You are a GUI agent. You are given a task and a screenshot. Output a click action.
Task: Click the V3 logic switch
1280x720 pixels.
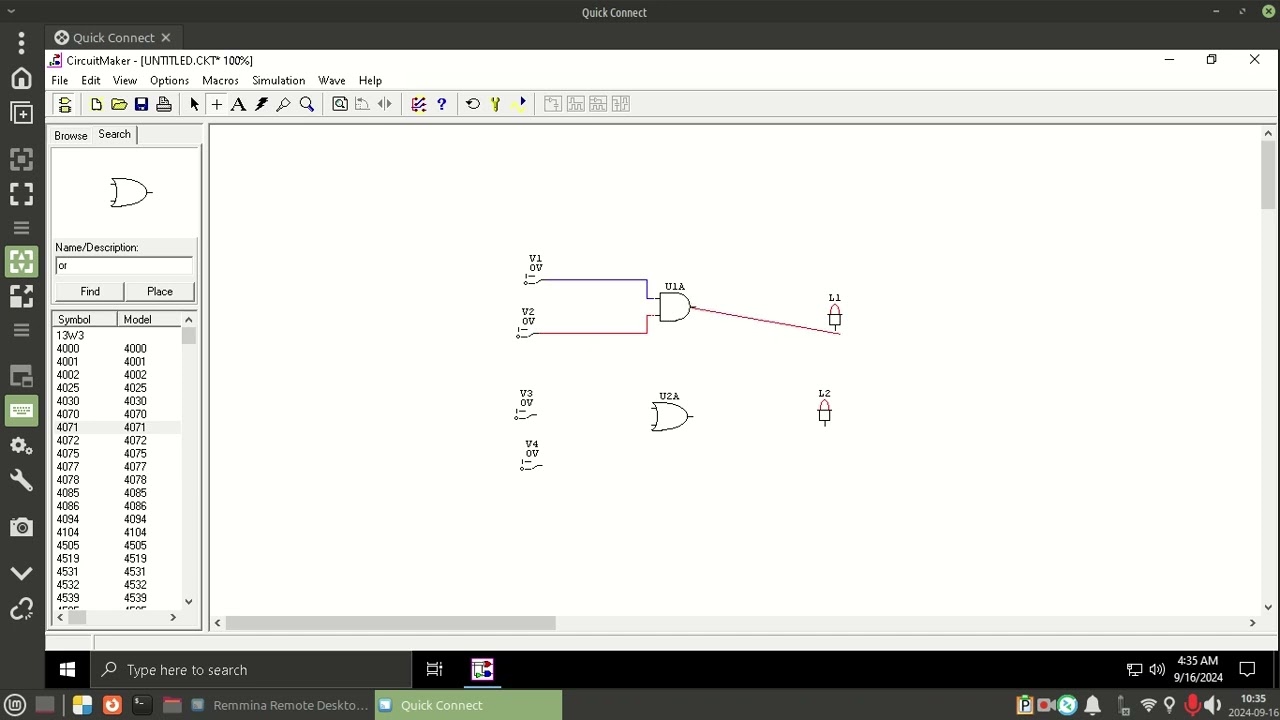[525, 415]
